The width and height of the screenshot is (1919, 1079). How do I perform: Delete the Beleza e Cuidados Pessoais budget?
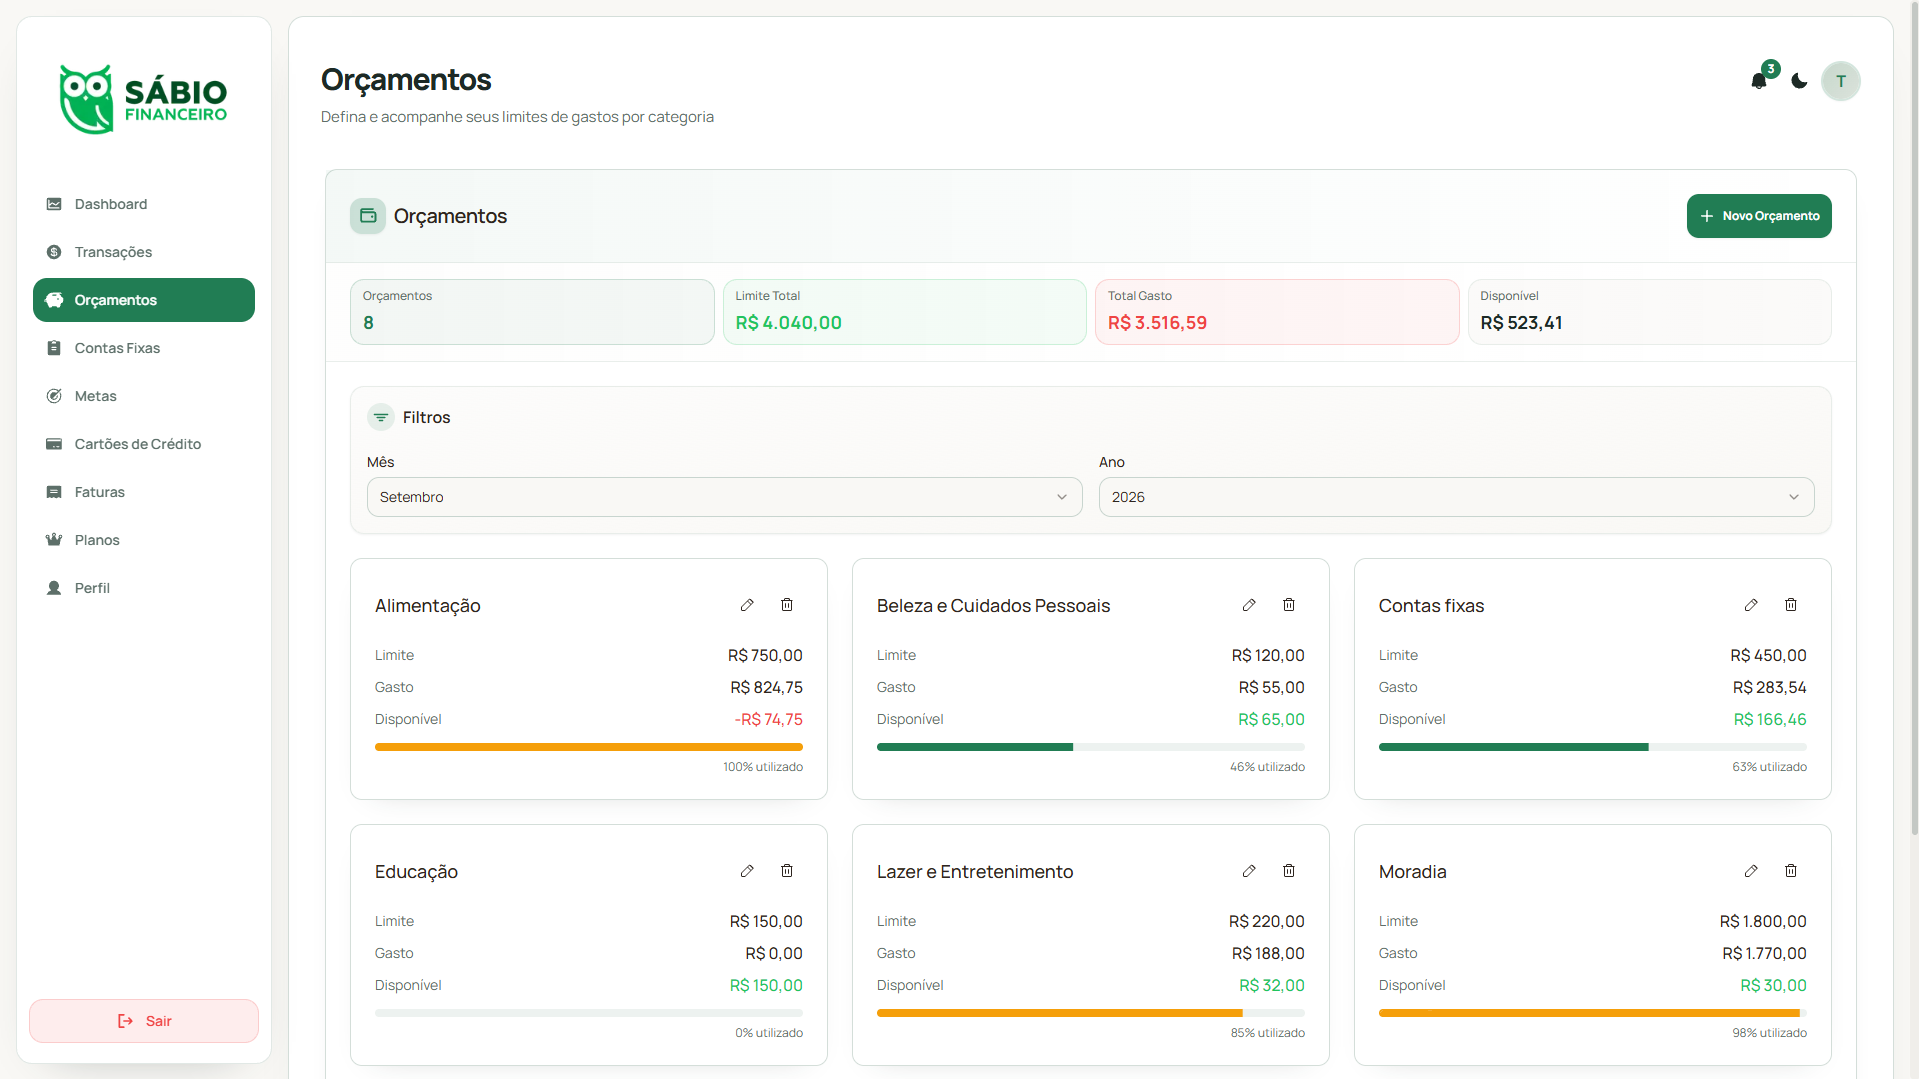(x=1289, y=605)
